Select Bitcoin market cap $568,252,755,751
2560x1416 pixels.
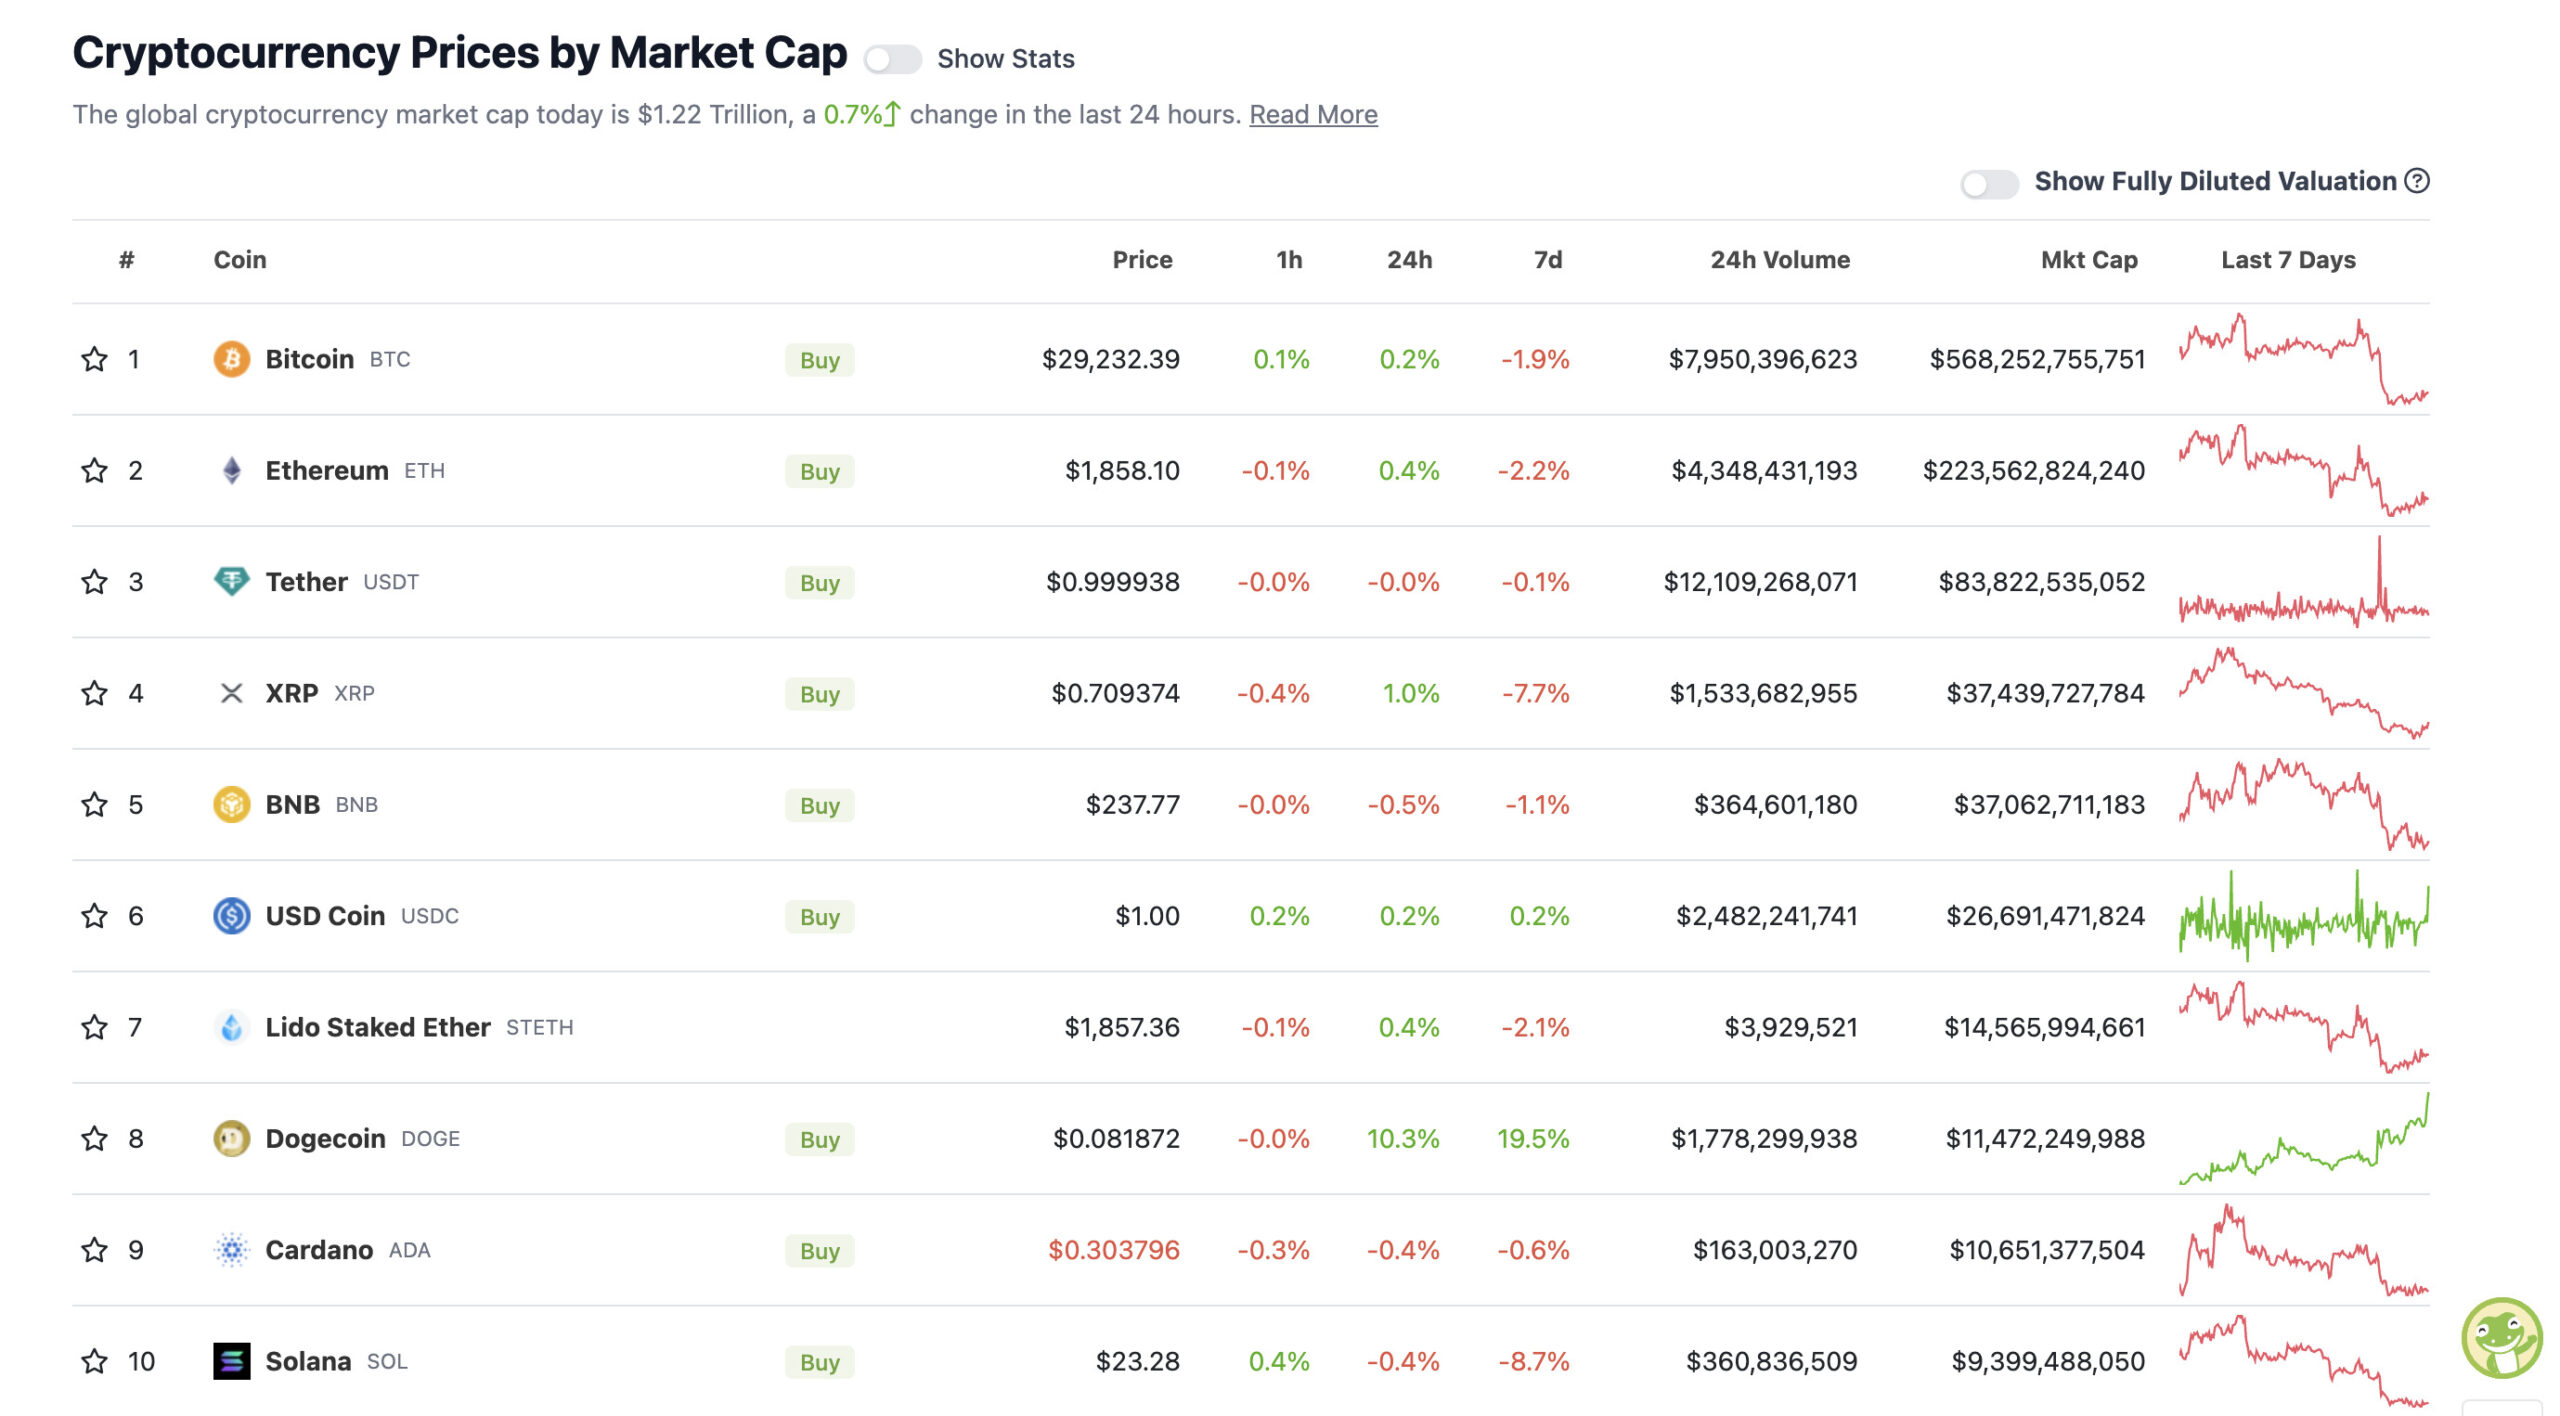[2037, 359]
